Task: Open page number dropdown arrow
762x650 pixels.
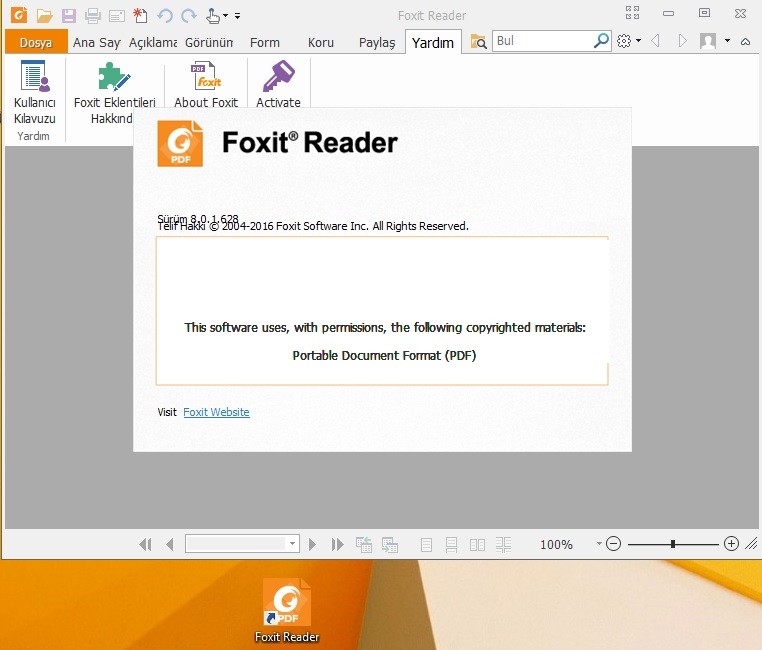Action: (293, 544)
